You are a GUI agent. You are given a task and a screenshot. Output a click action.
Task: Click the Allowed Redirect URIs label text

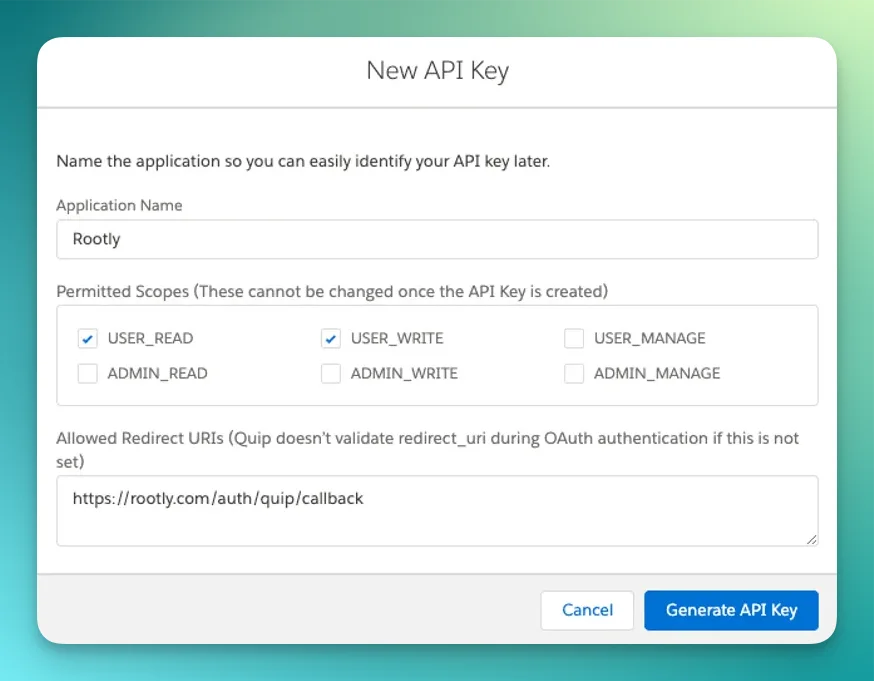point(428,449)
